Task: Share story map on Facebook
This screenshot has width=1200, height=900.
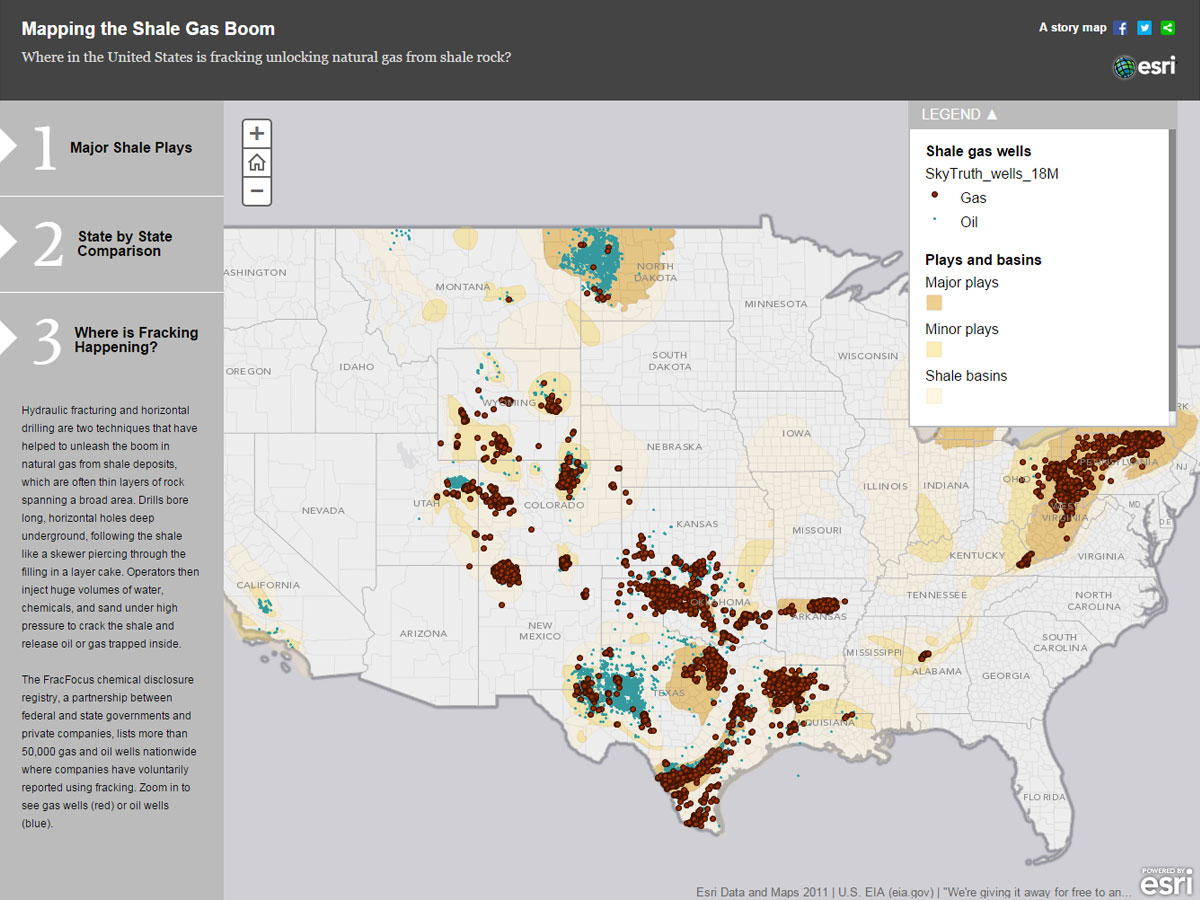Action: (1121, 28)
